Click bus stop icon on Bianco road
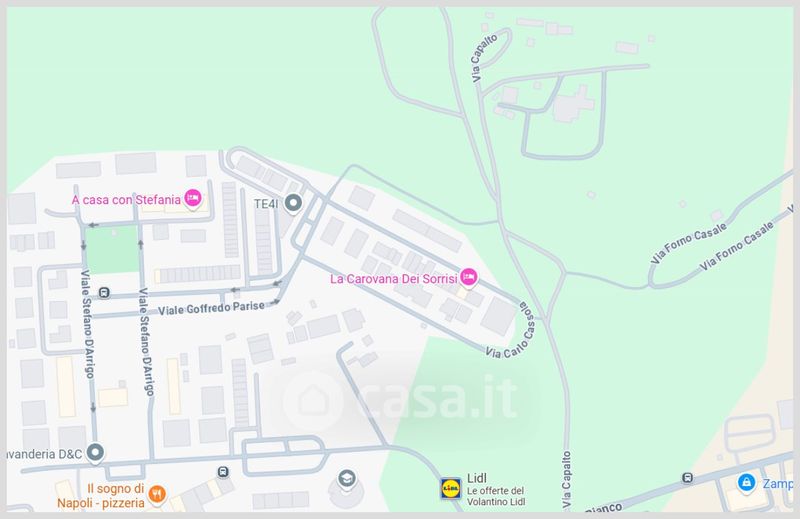Viewport: 800px width, 519px height. 687,478
